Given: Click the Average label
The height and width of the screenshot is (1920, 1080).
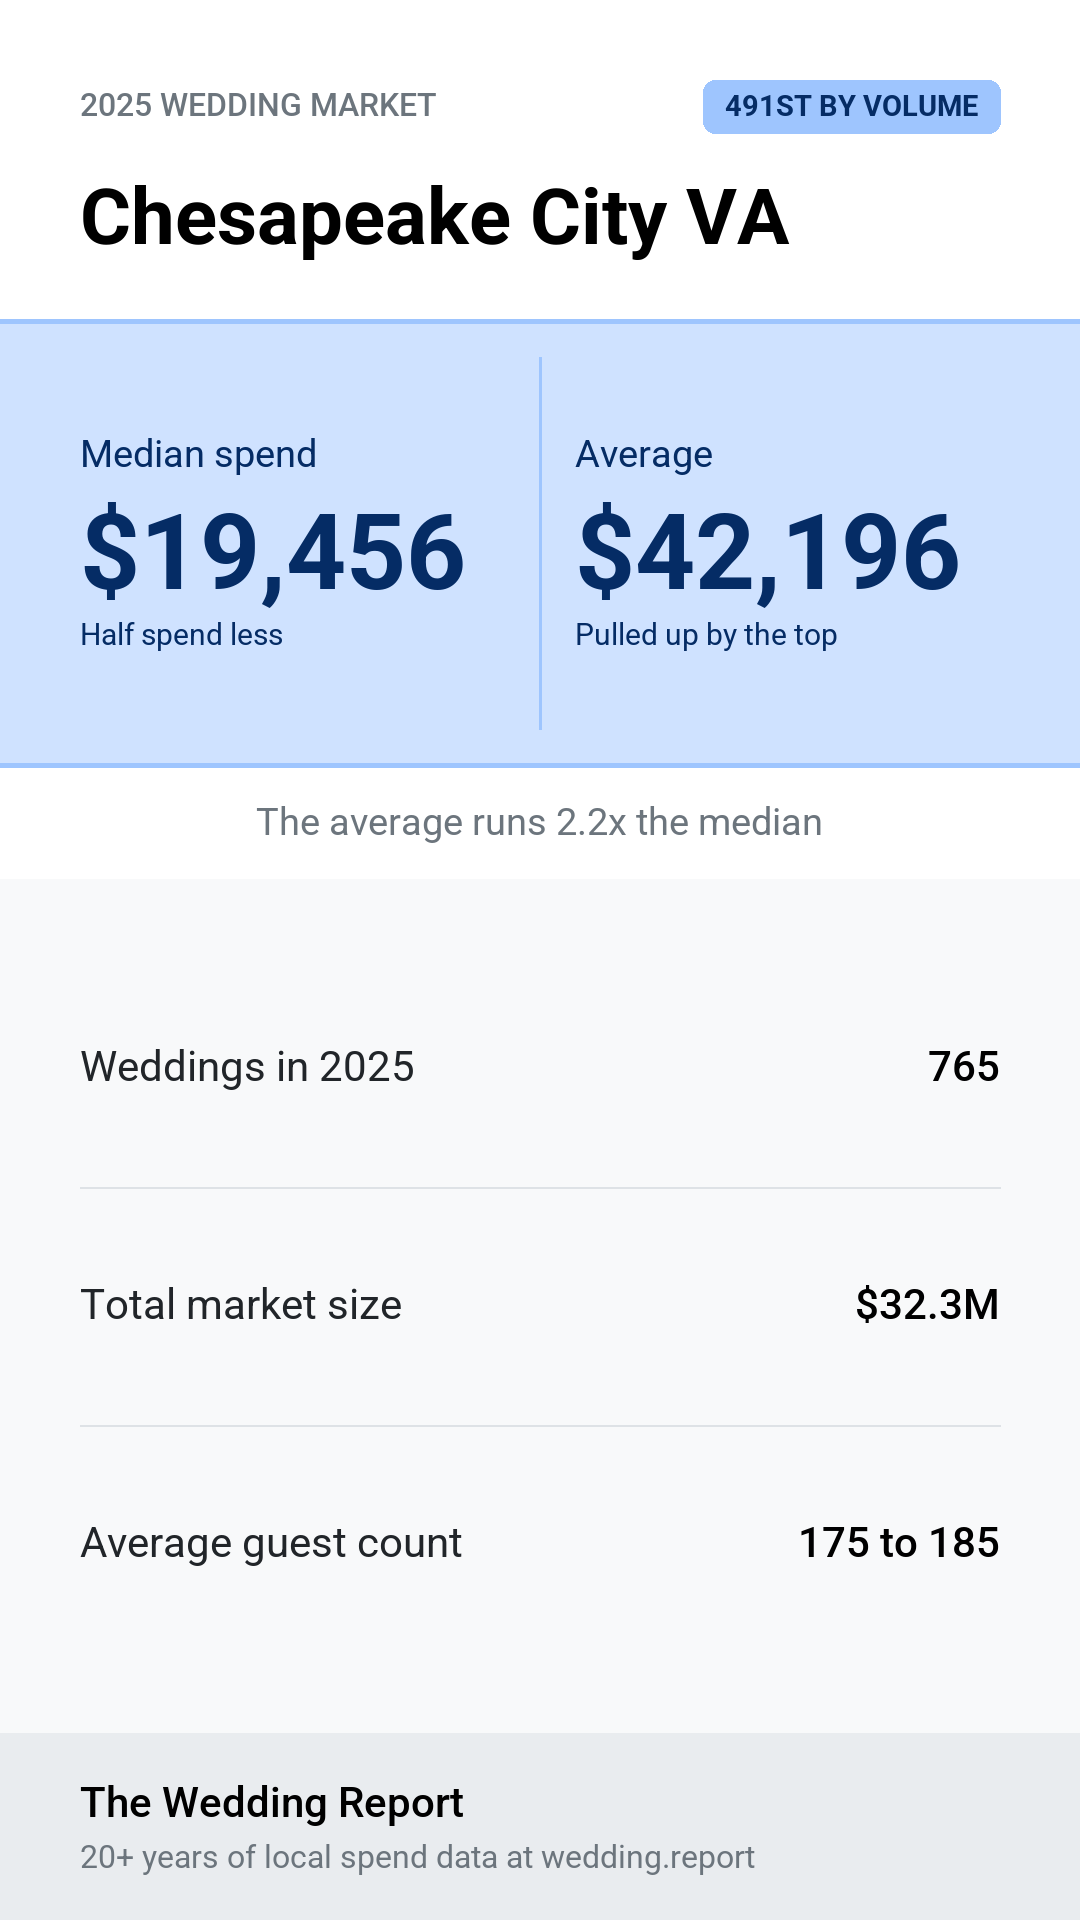Looking at the screenshot, I should 644,454.
